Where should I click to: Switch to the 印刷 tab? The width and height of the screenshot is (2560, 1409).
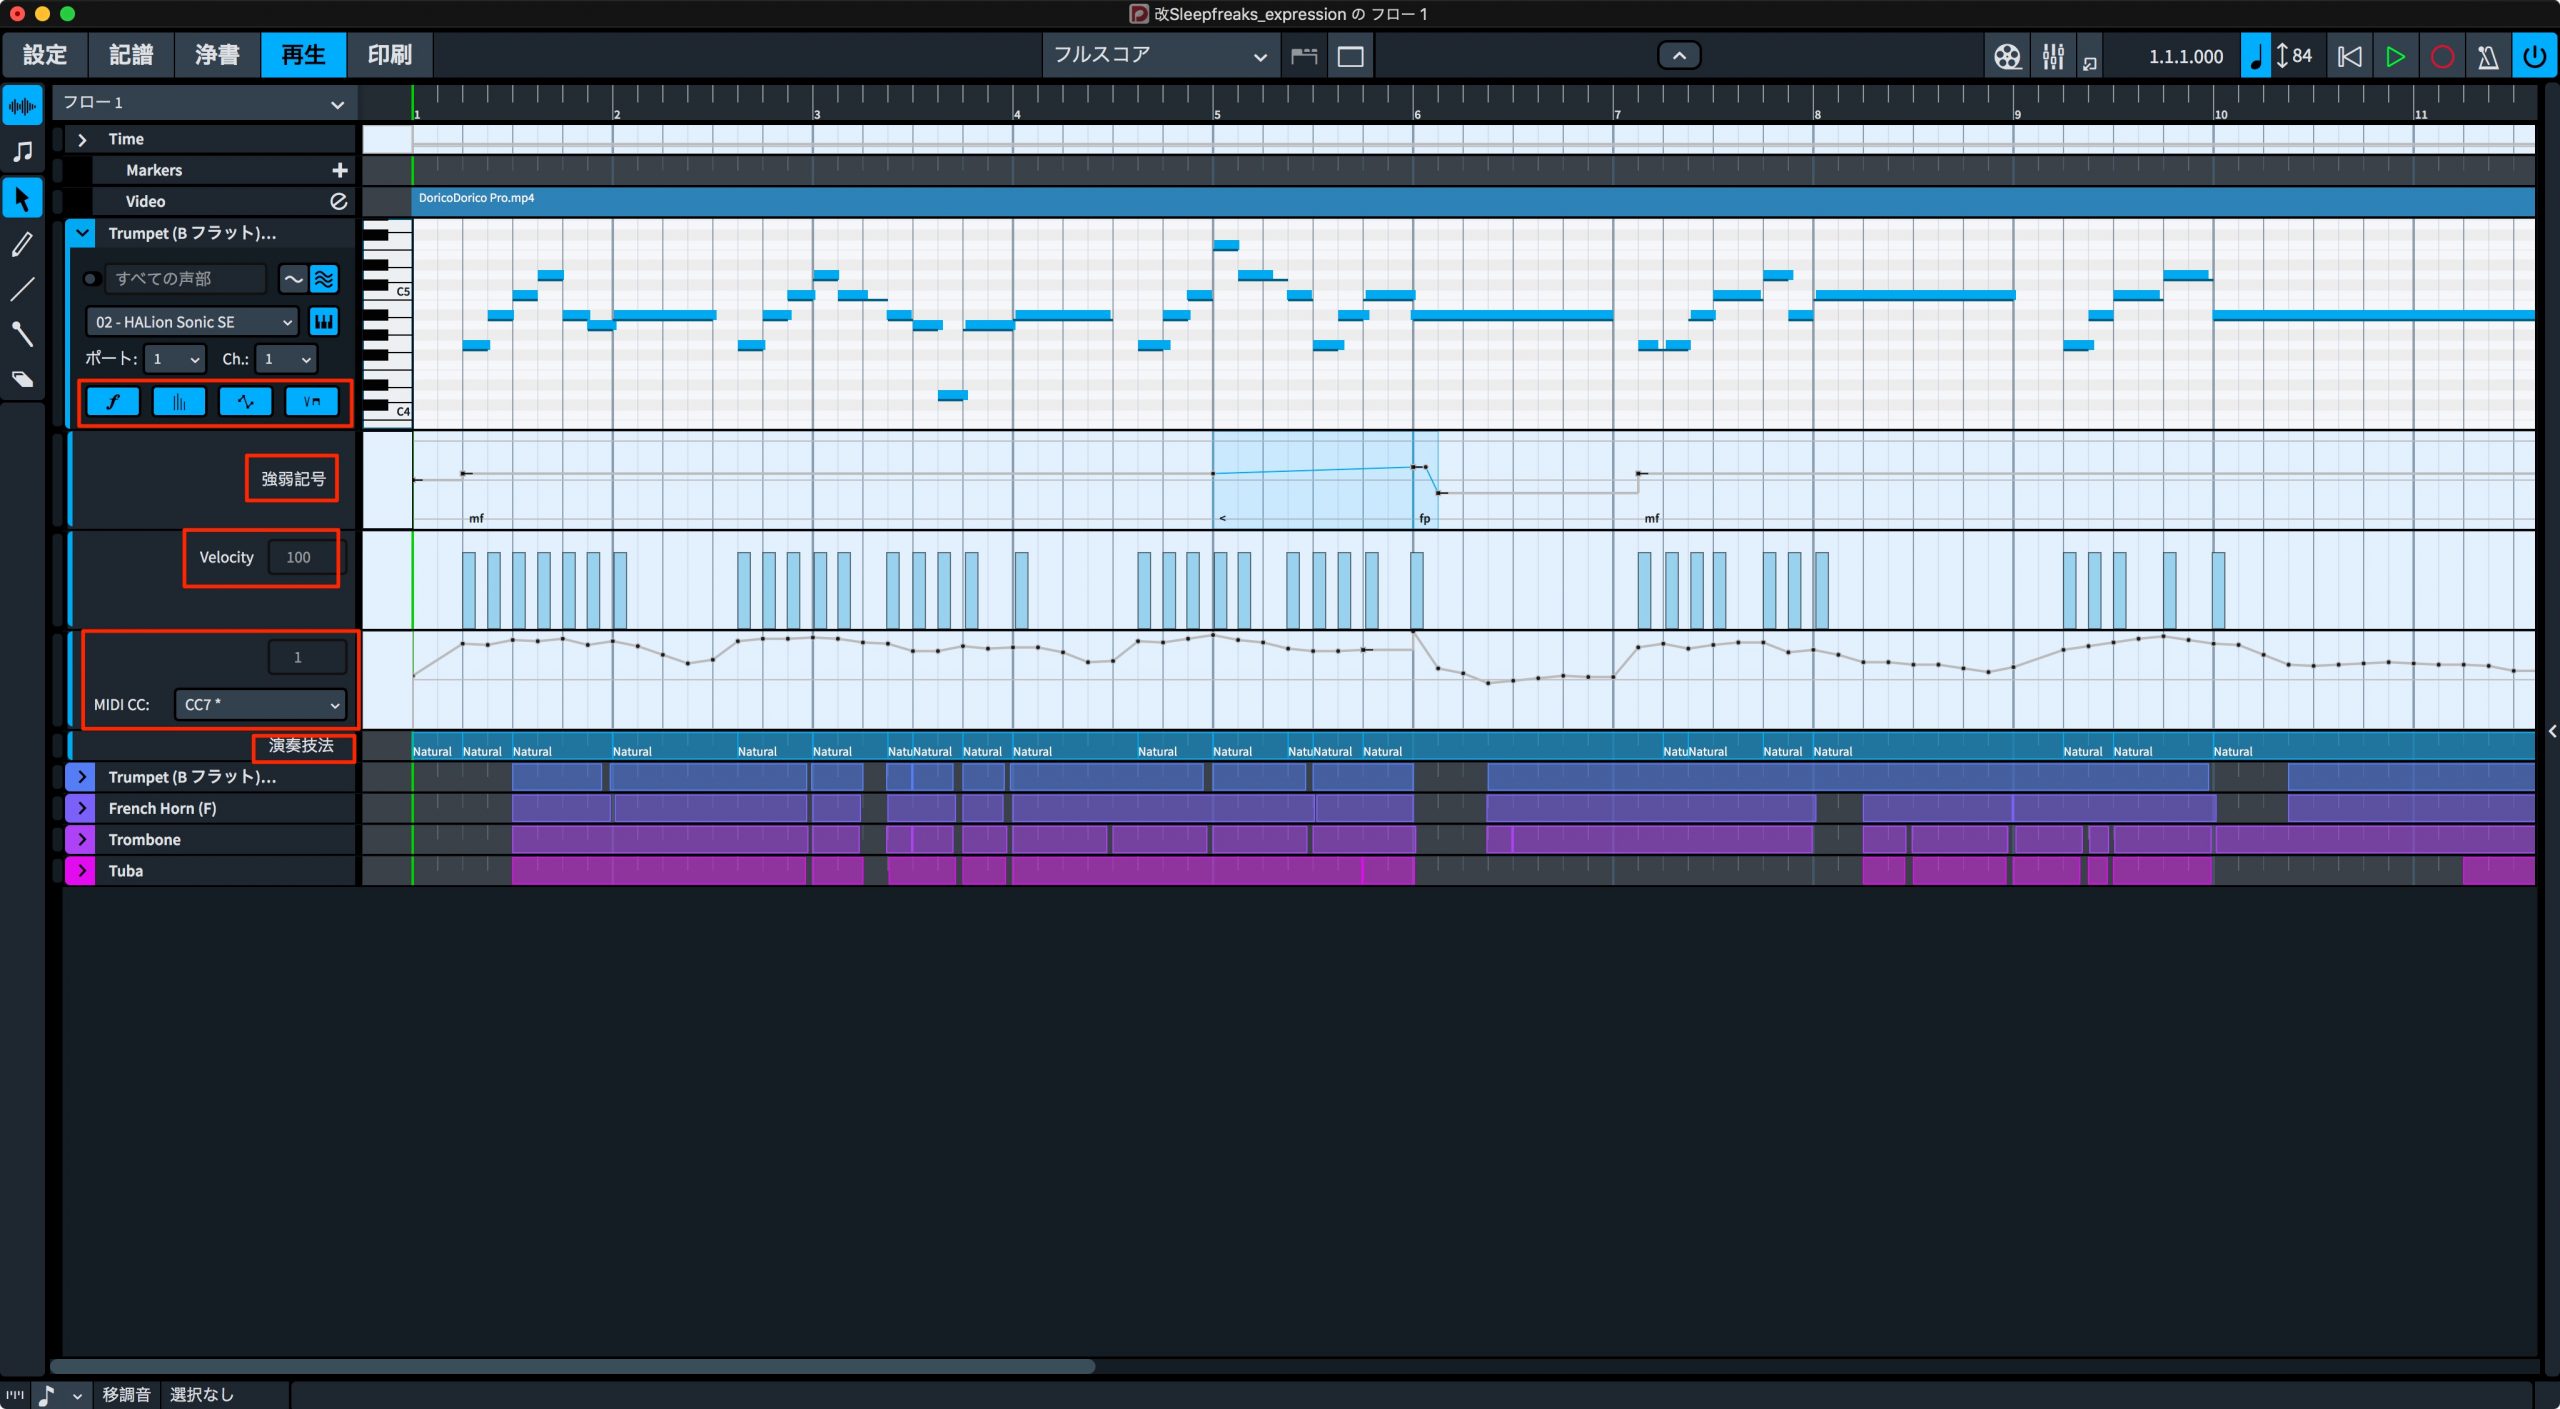pos(389,55)
